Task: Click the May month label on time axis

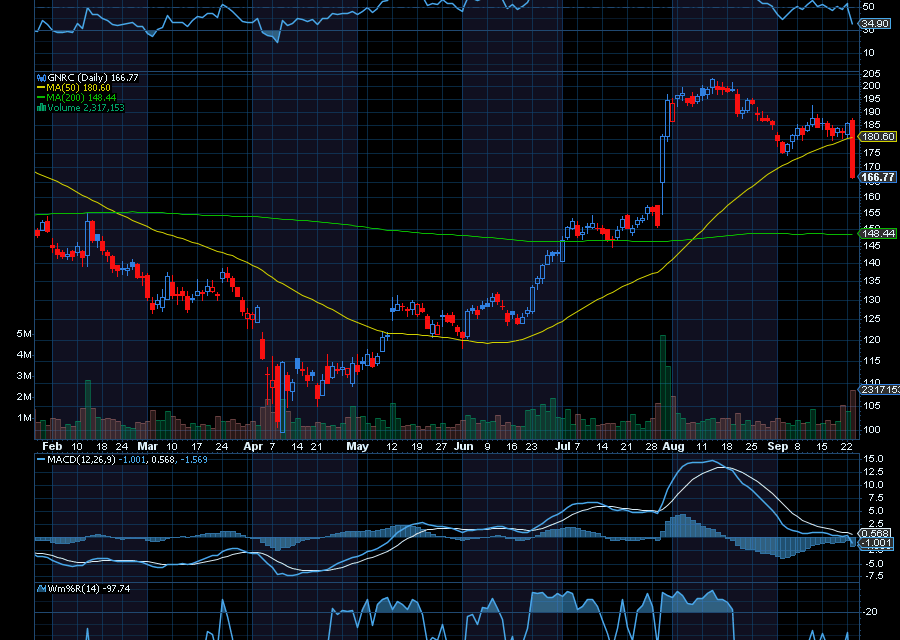Action: point(358,447)
